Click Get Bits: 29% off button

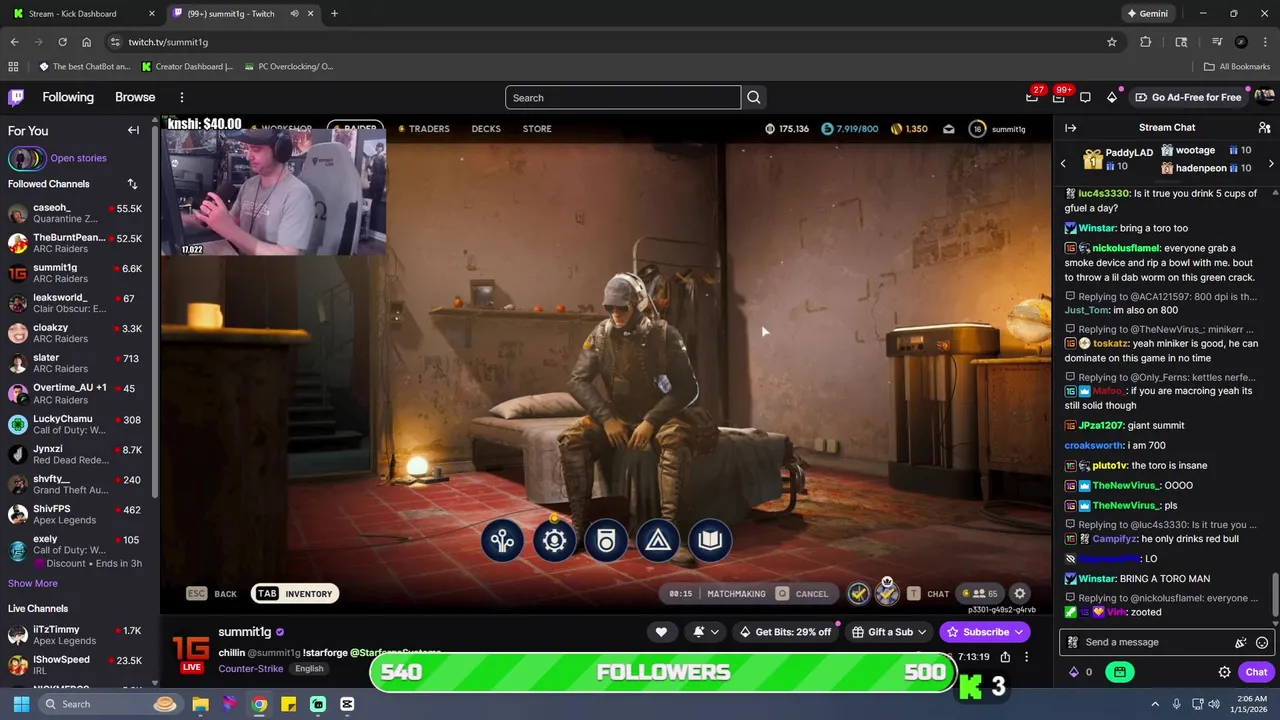(x=785, y=632)
